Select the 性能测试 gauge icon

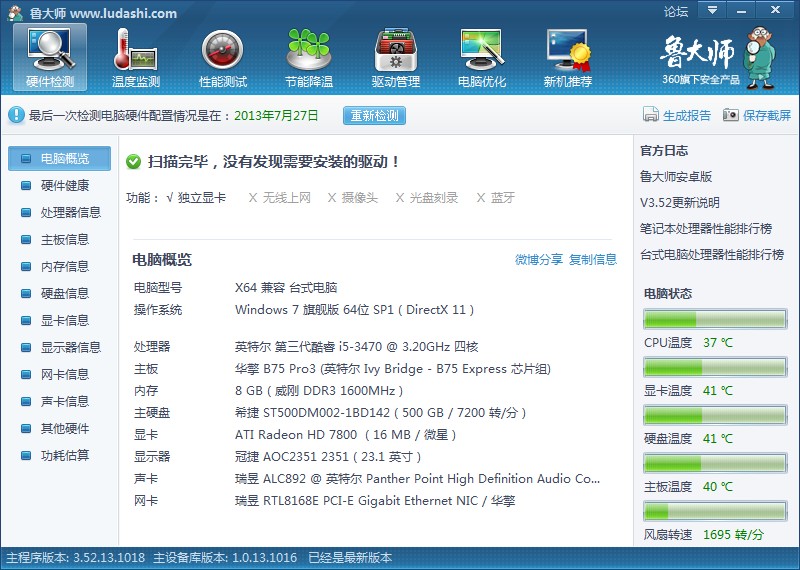222,51
